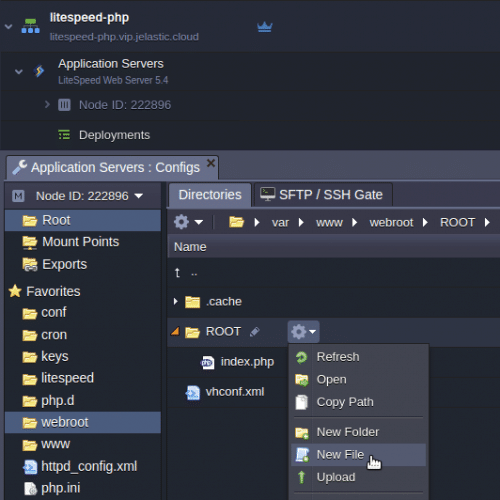Screen dimensions: 500x500
Task: Click the pencil rename icon beside ROOT
Action: tap(255, 332)
